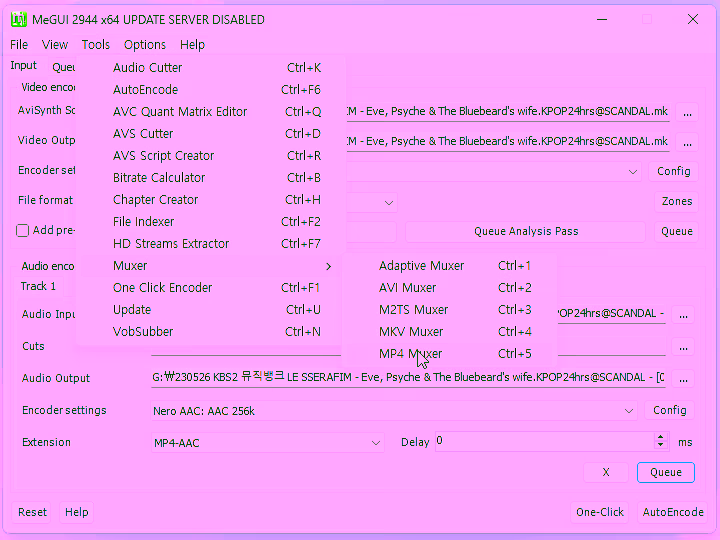
Task: Launch AVS Cutter tool
Action: pyautogui.click(x=208, y=134)
